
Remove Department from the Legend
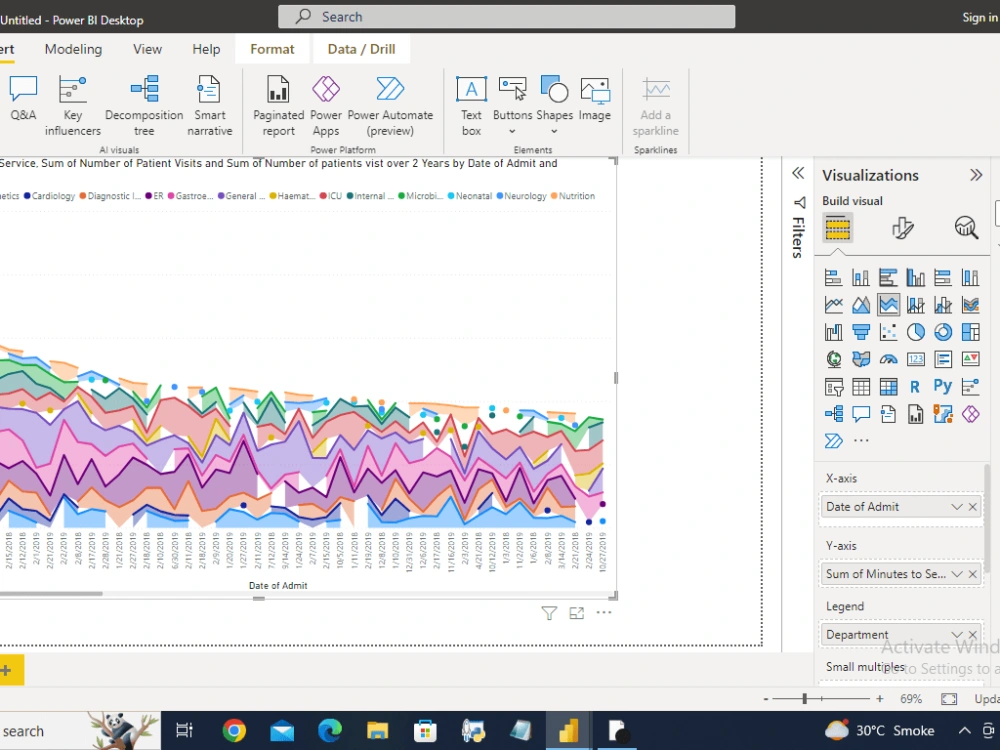click(x=973, y=635)
